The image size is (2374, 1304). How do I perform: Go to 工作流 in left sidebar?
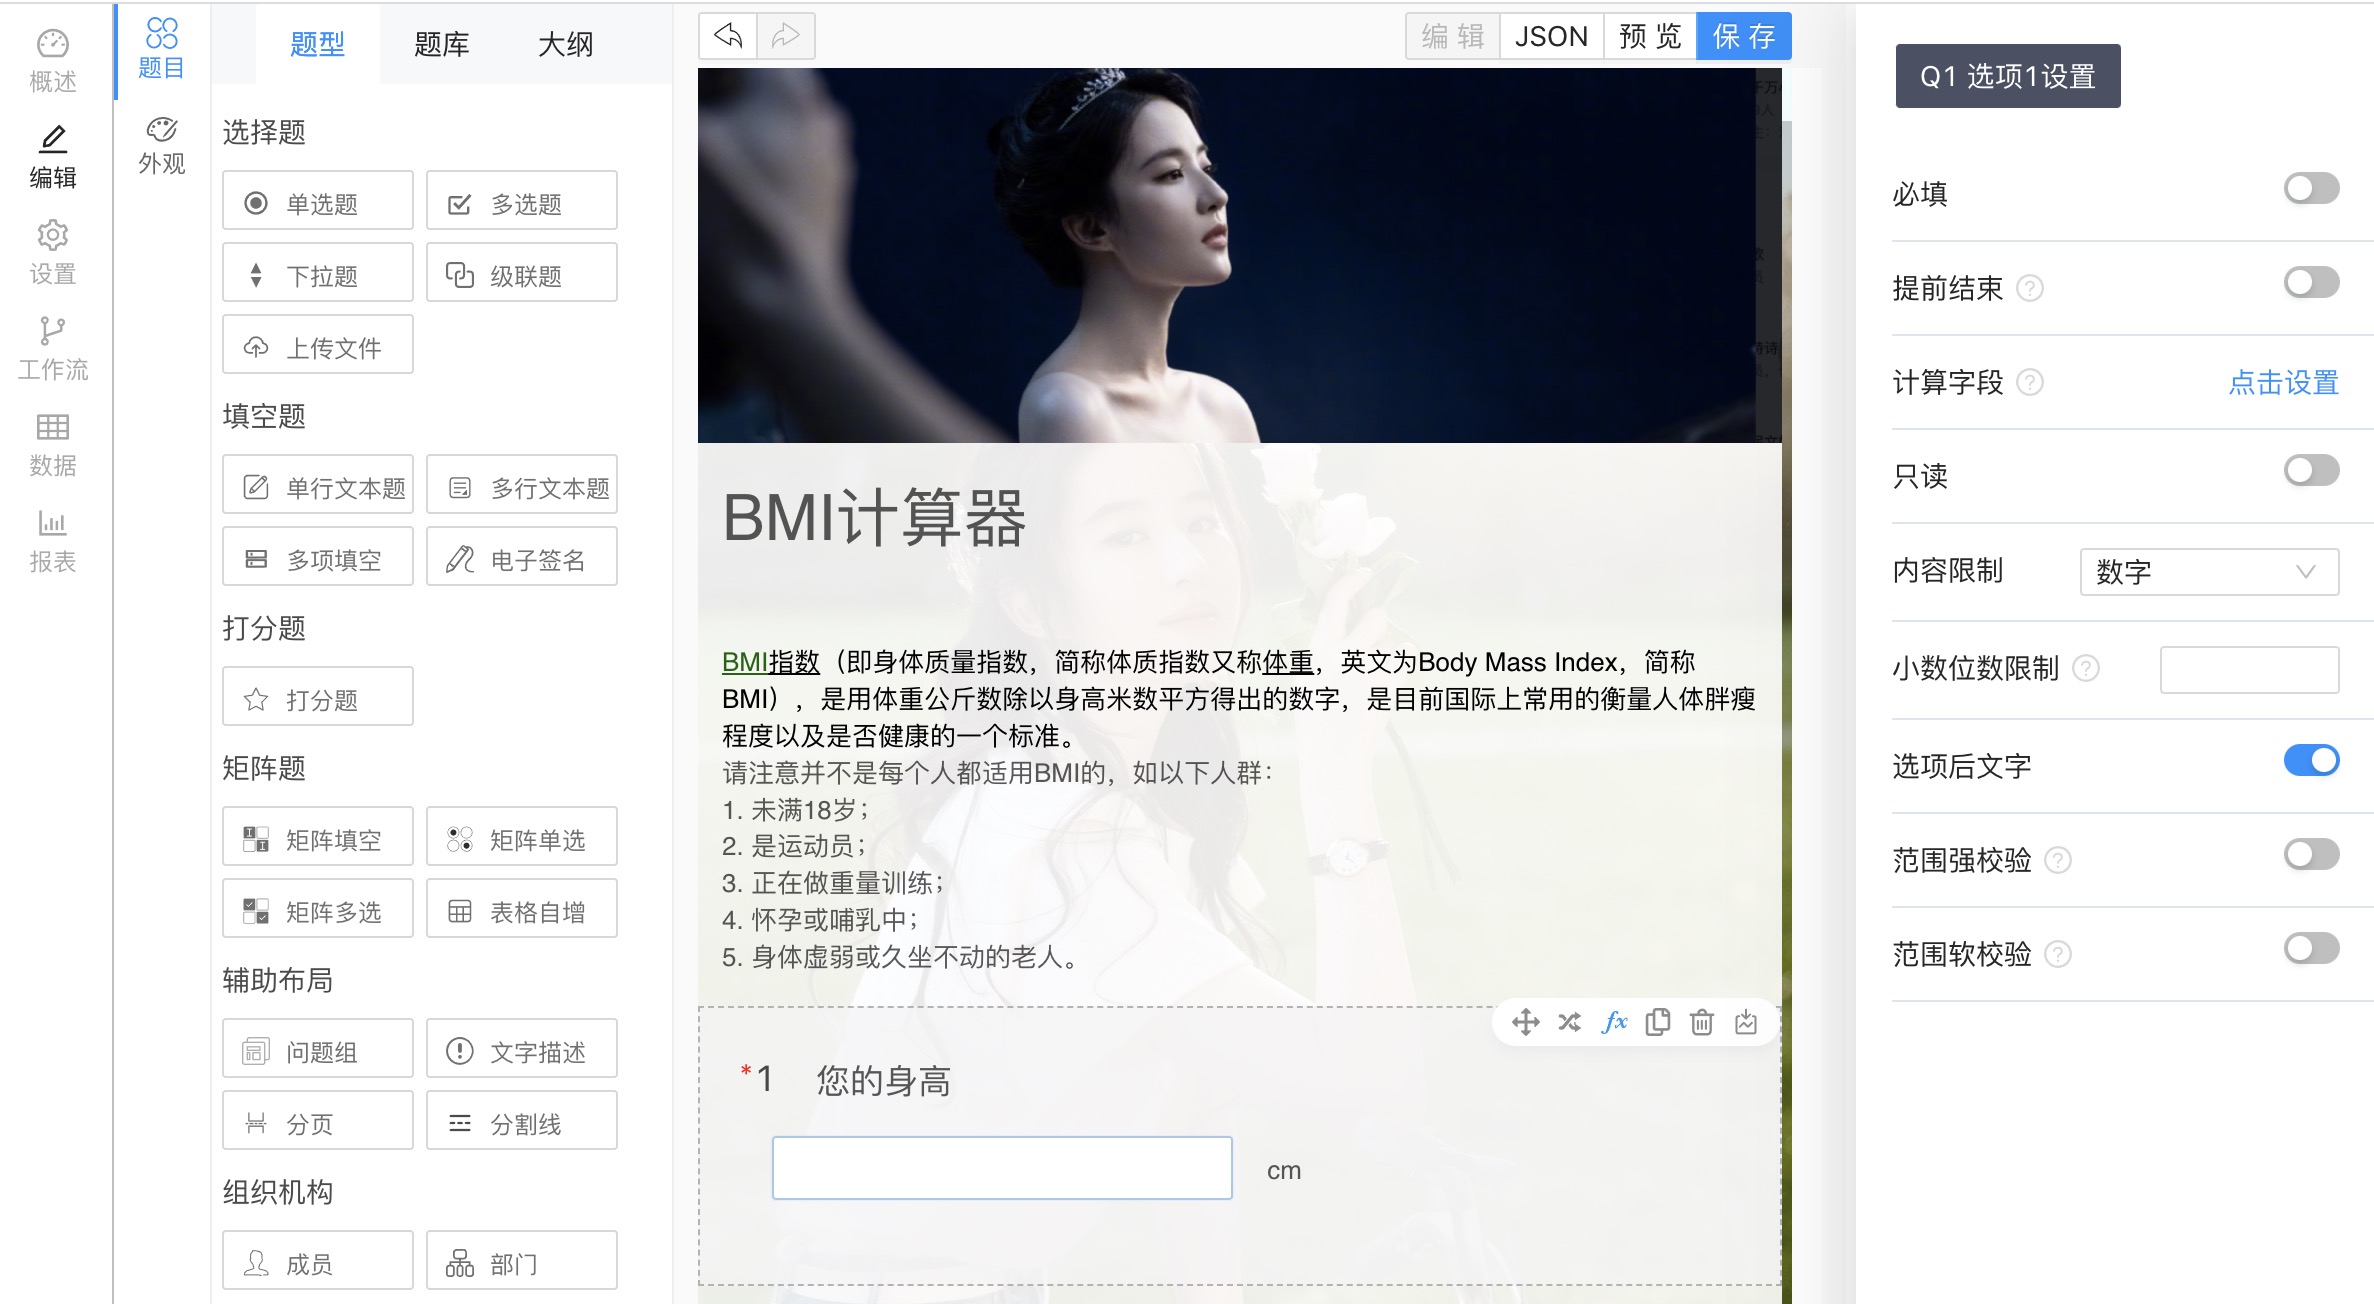point(53,349)
